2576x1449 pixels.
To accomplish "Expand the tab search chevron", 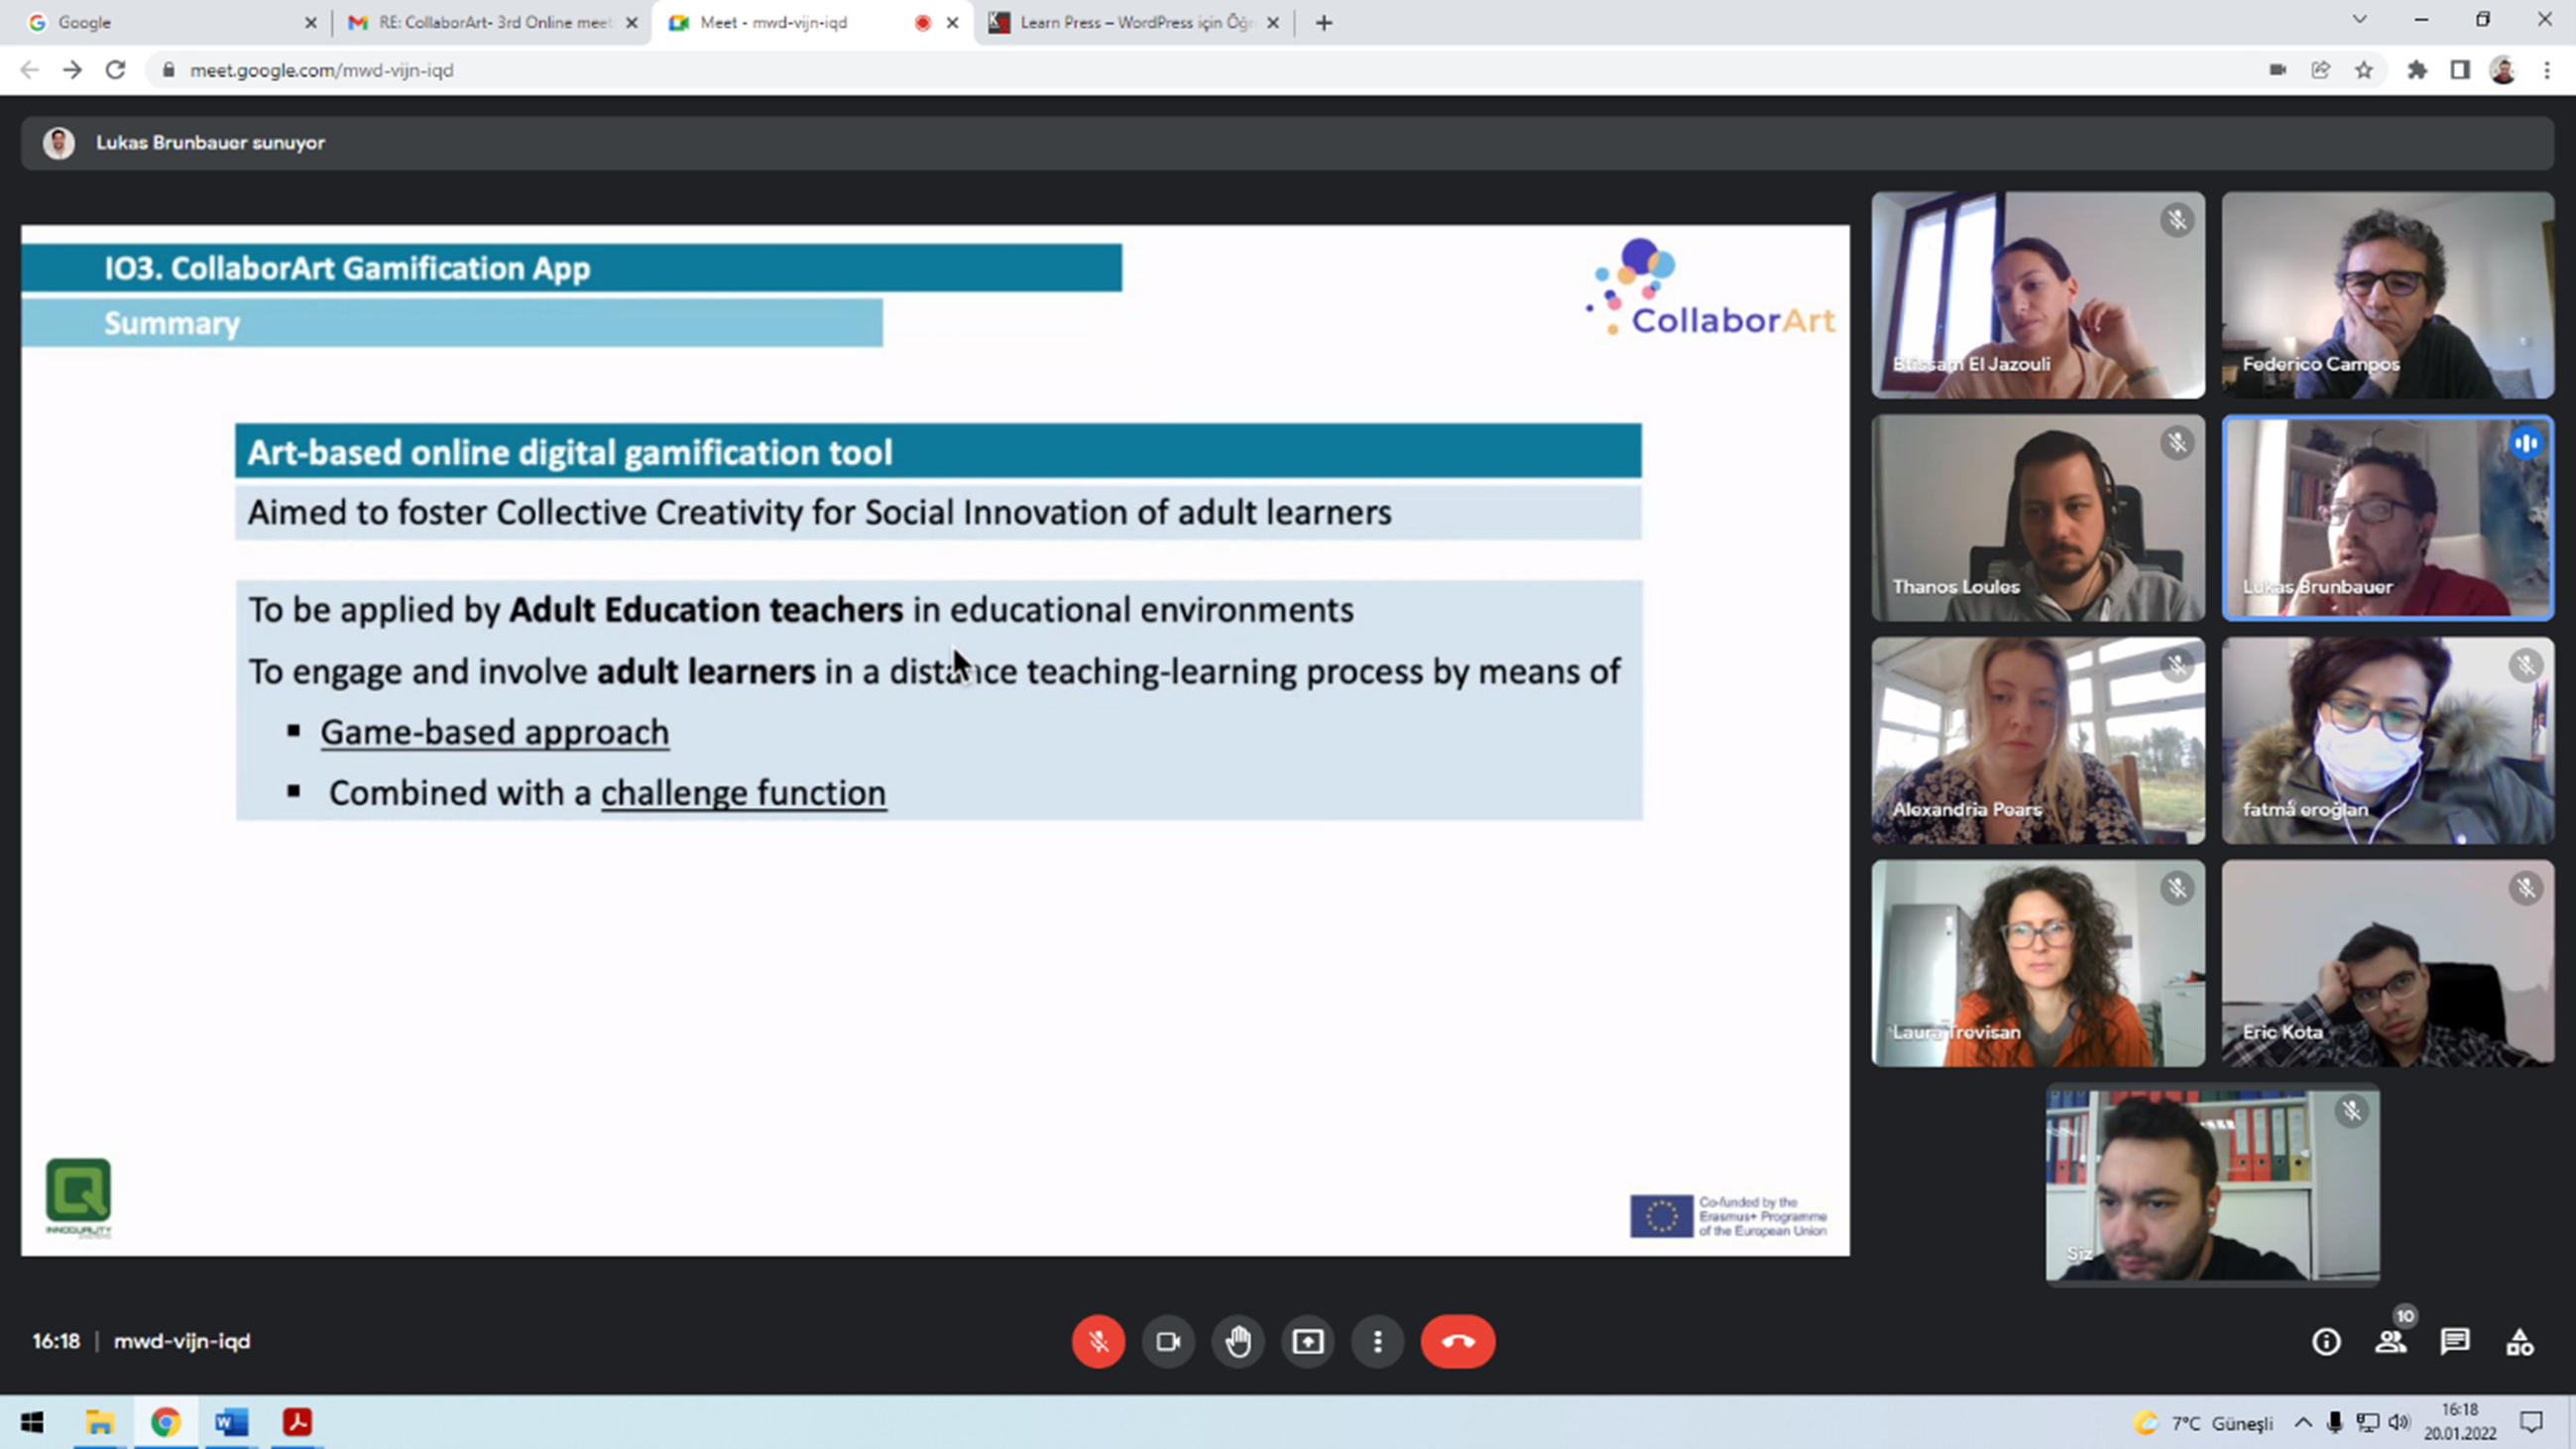I will click(2360, 20).
